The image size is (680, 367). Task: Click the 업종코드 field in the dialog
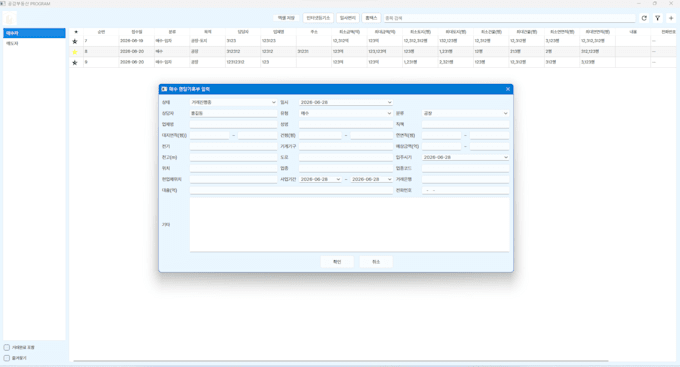[x=465, y=168]
